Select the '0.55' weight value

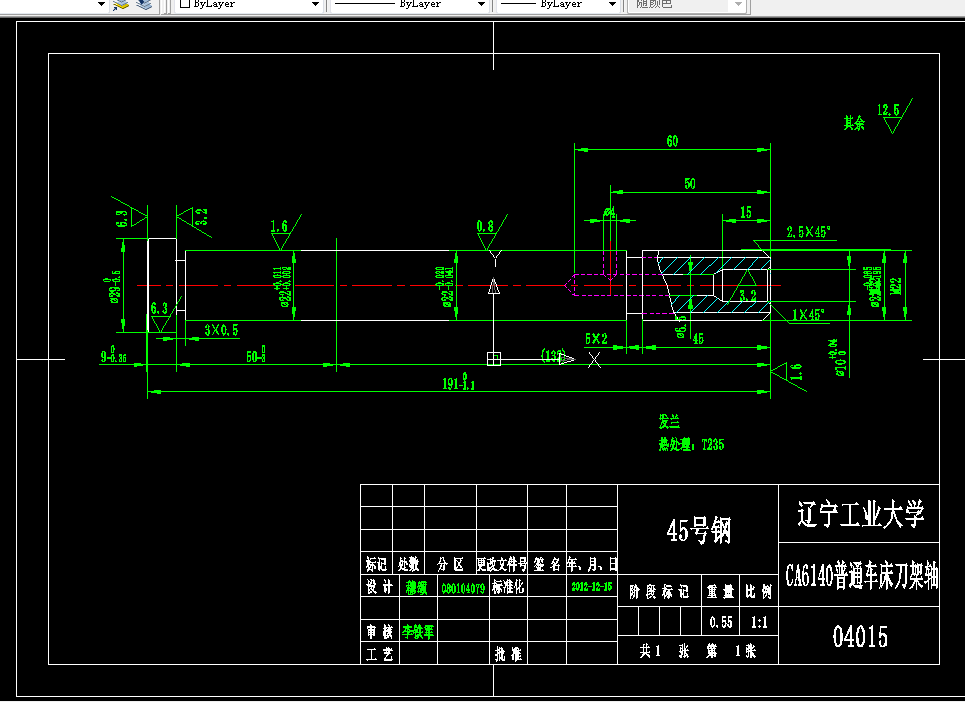coord(721,622)
